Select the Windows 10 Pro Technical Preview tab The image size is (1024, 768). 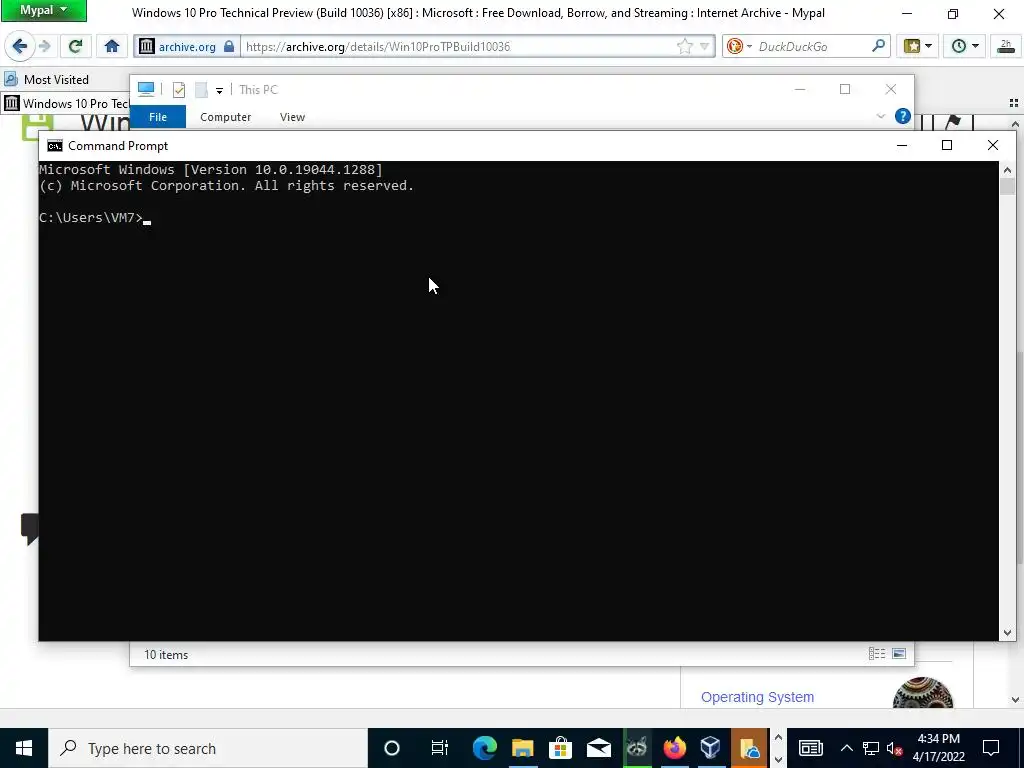click(x=65, y=103)
